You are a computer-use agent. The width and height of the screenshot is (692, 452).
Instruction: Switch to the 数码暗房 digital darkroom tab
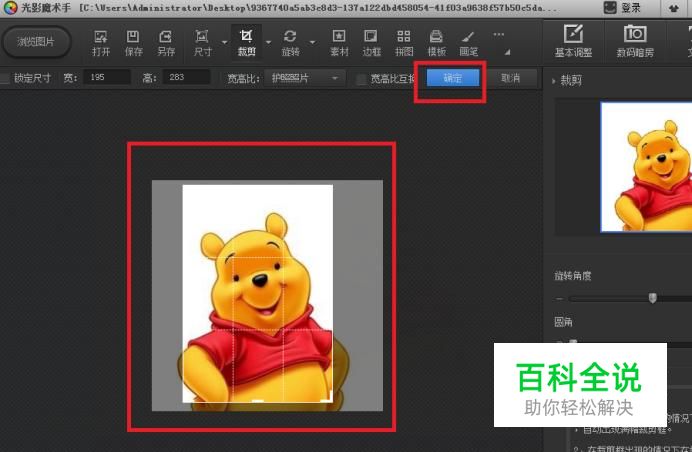(635, 41)
